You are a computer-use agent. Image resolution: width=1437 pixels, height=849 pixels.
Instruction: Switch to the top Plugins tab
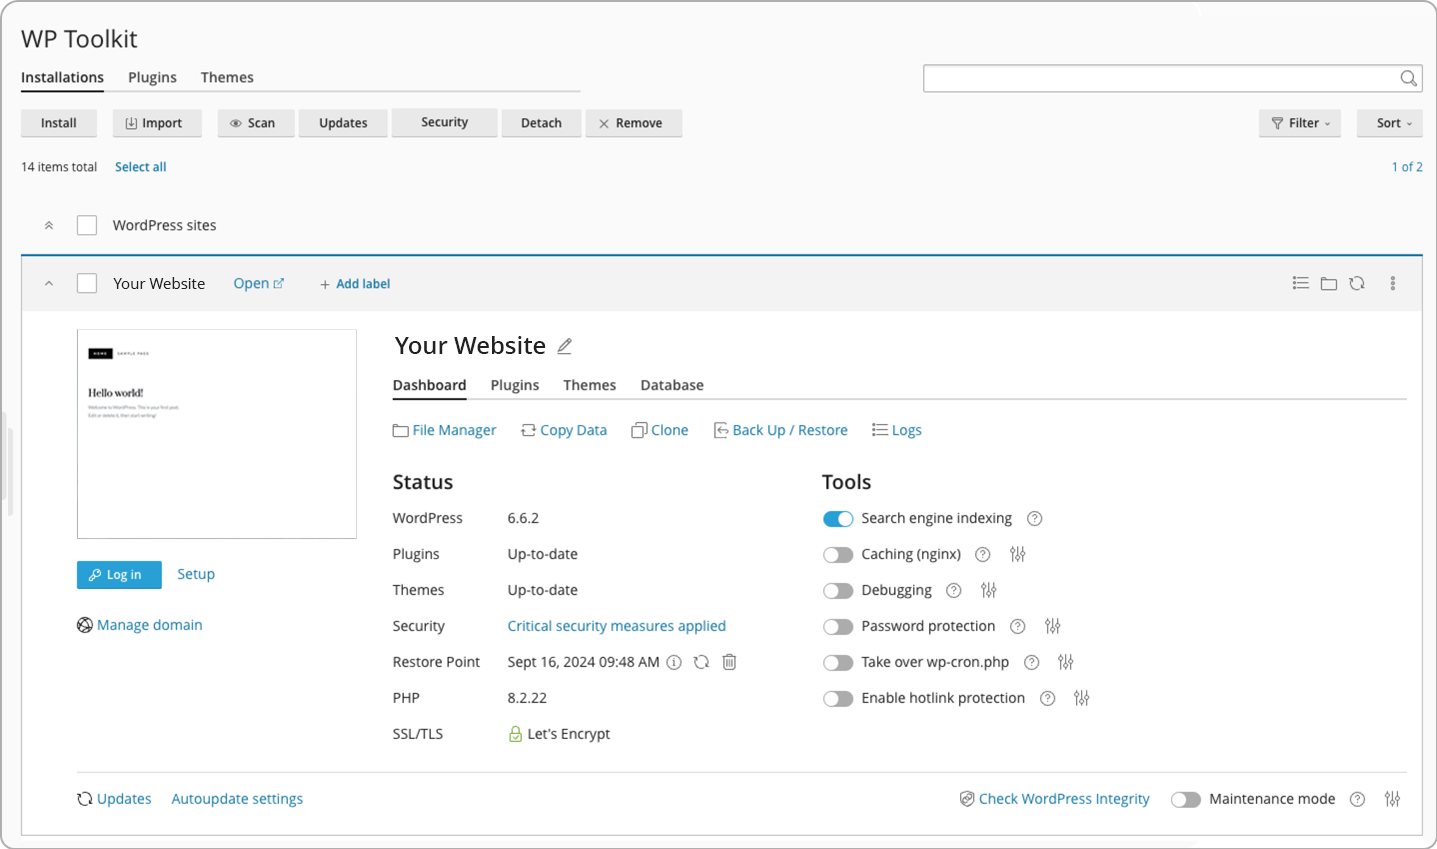point(152,77)
